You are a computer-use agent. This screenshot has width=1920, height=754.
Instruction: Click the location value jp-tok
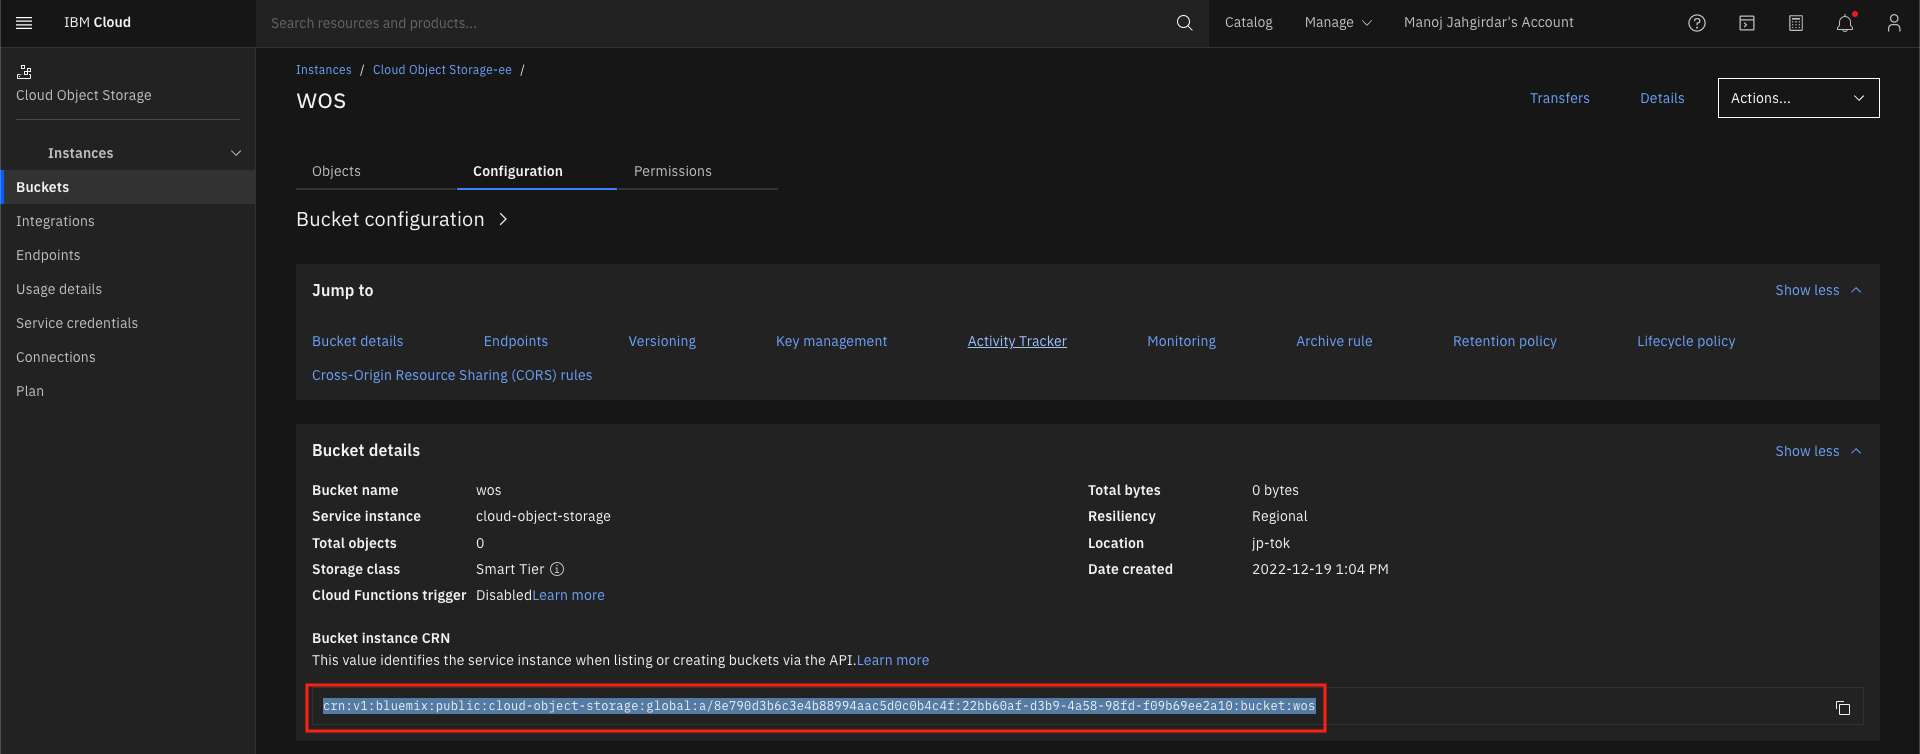pos(1271,543)
